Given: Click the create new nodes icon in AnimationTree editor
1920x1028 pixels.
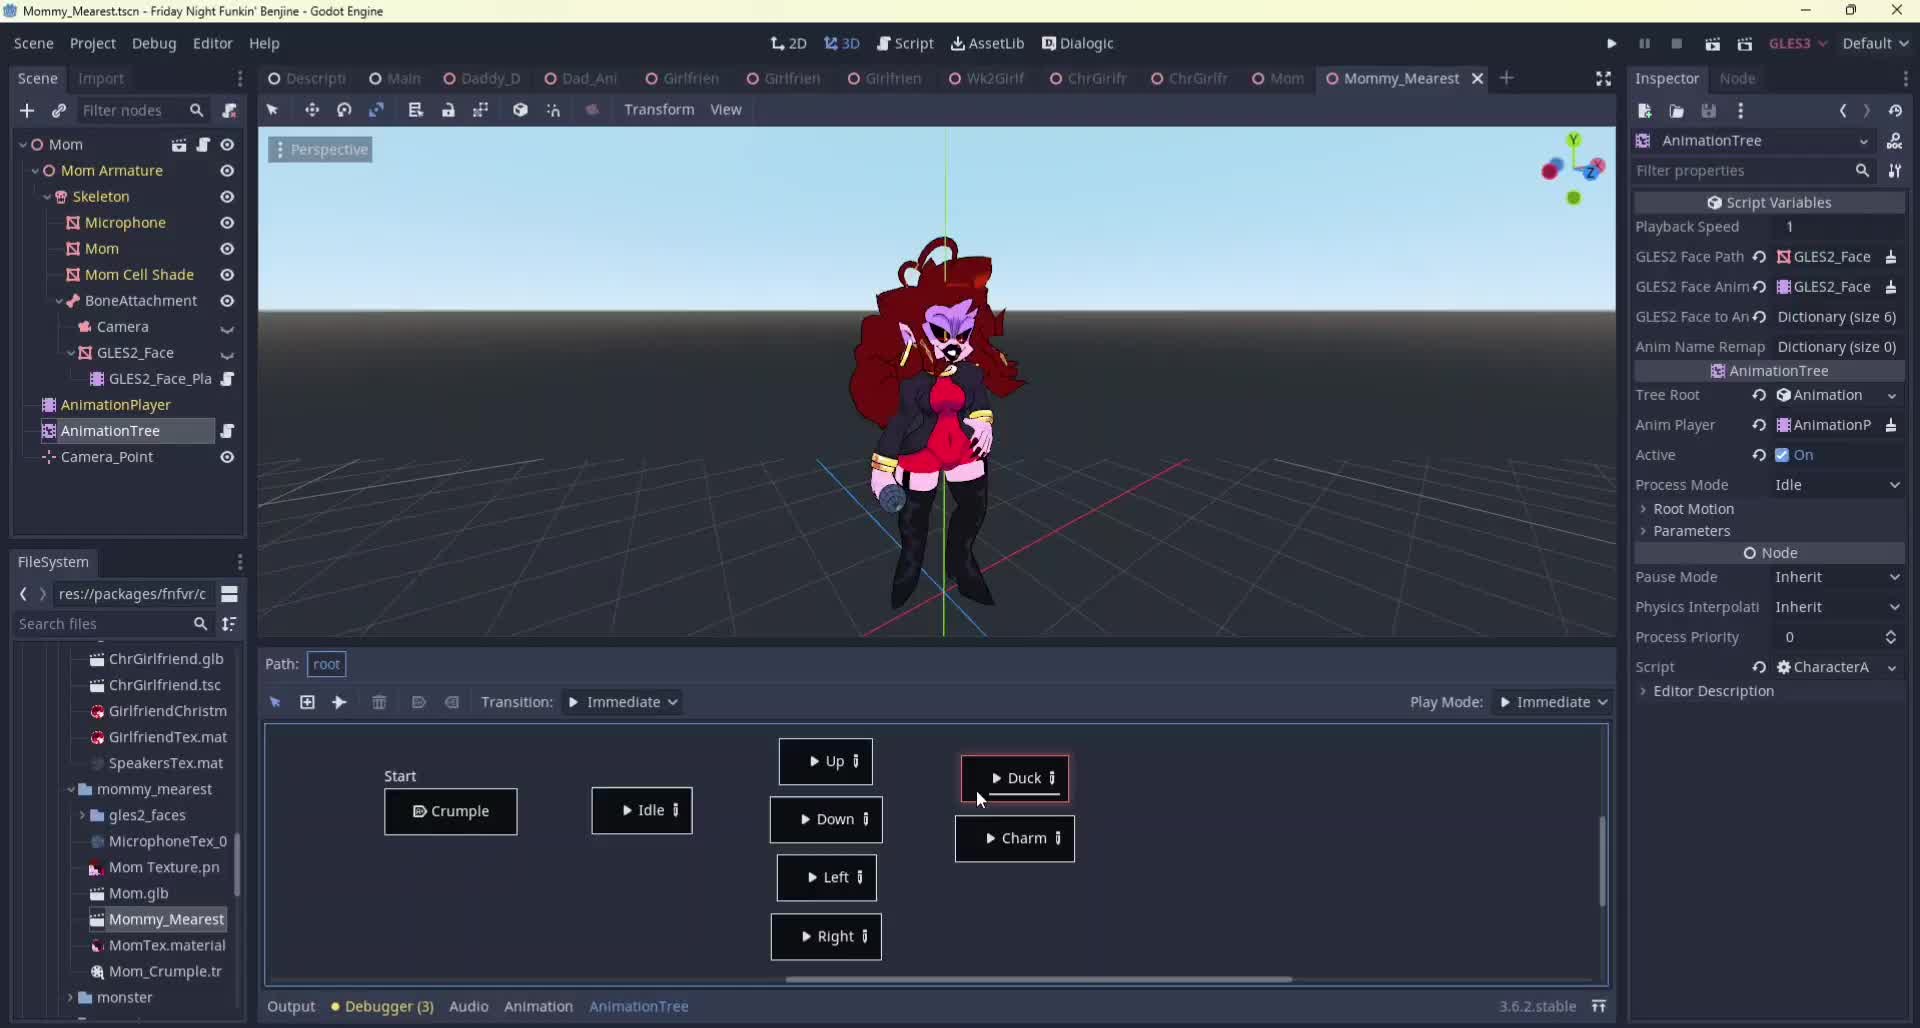Looking at the screenshot, I should pos(307,703).
